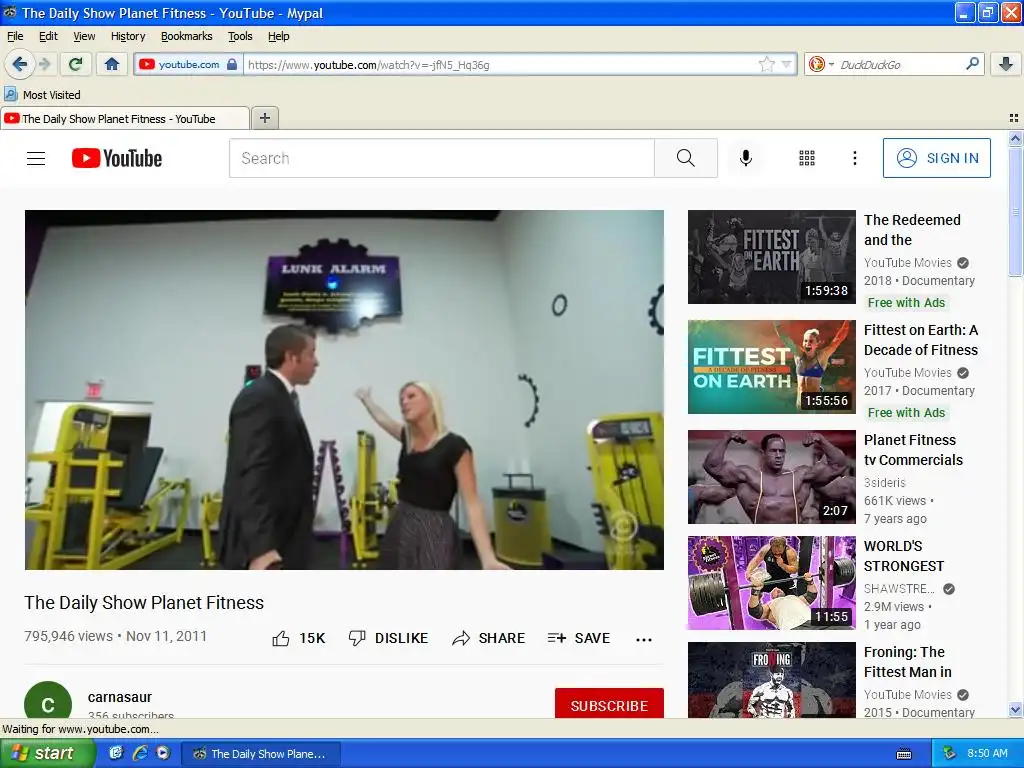Launch the media player quick launch icon
1024x768 pixels.
[x=163, y=753]
